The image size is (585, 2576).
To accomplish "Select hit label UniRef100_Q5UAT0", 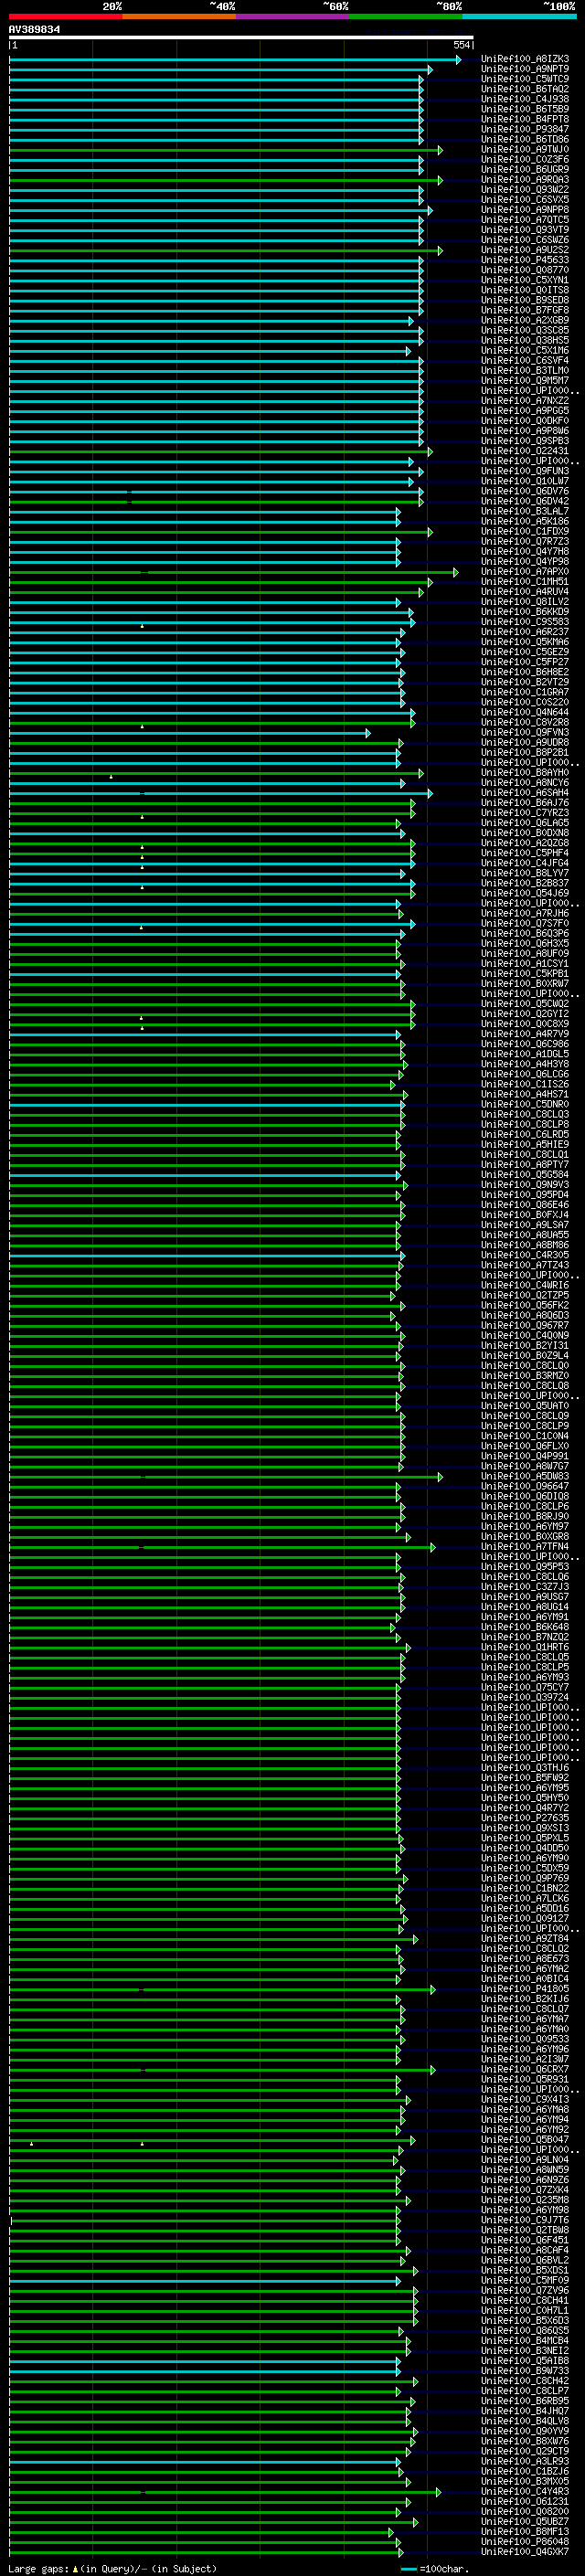I will click(525, 1406).
